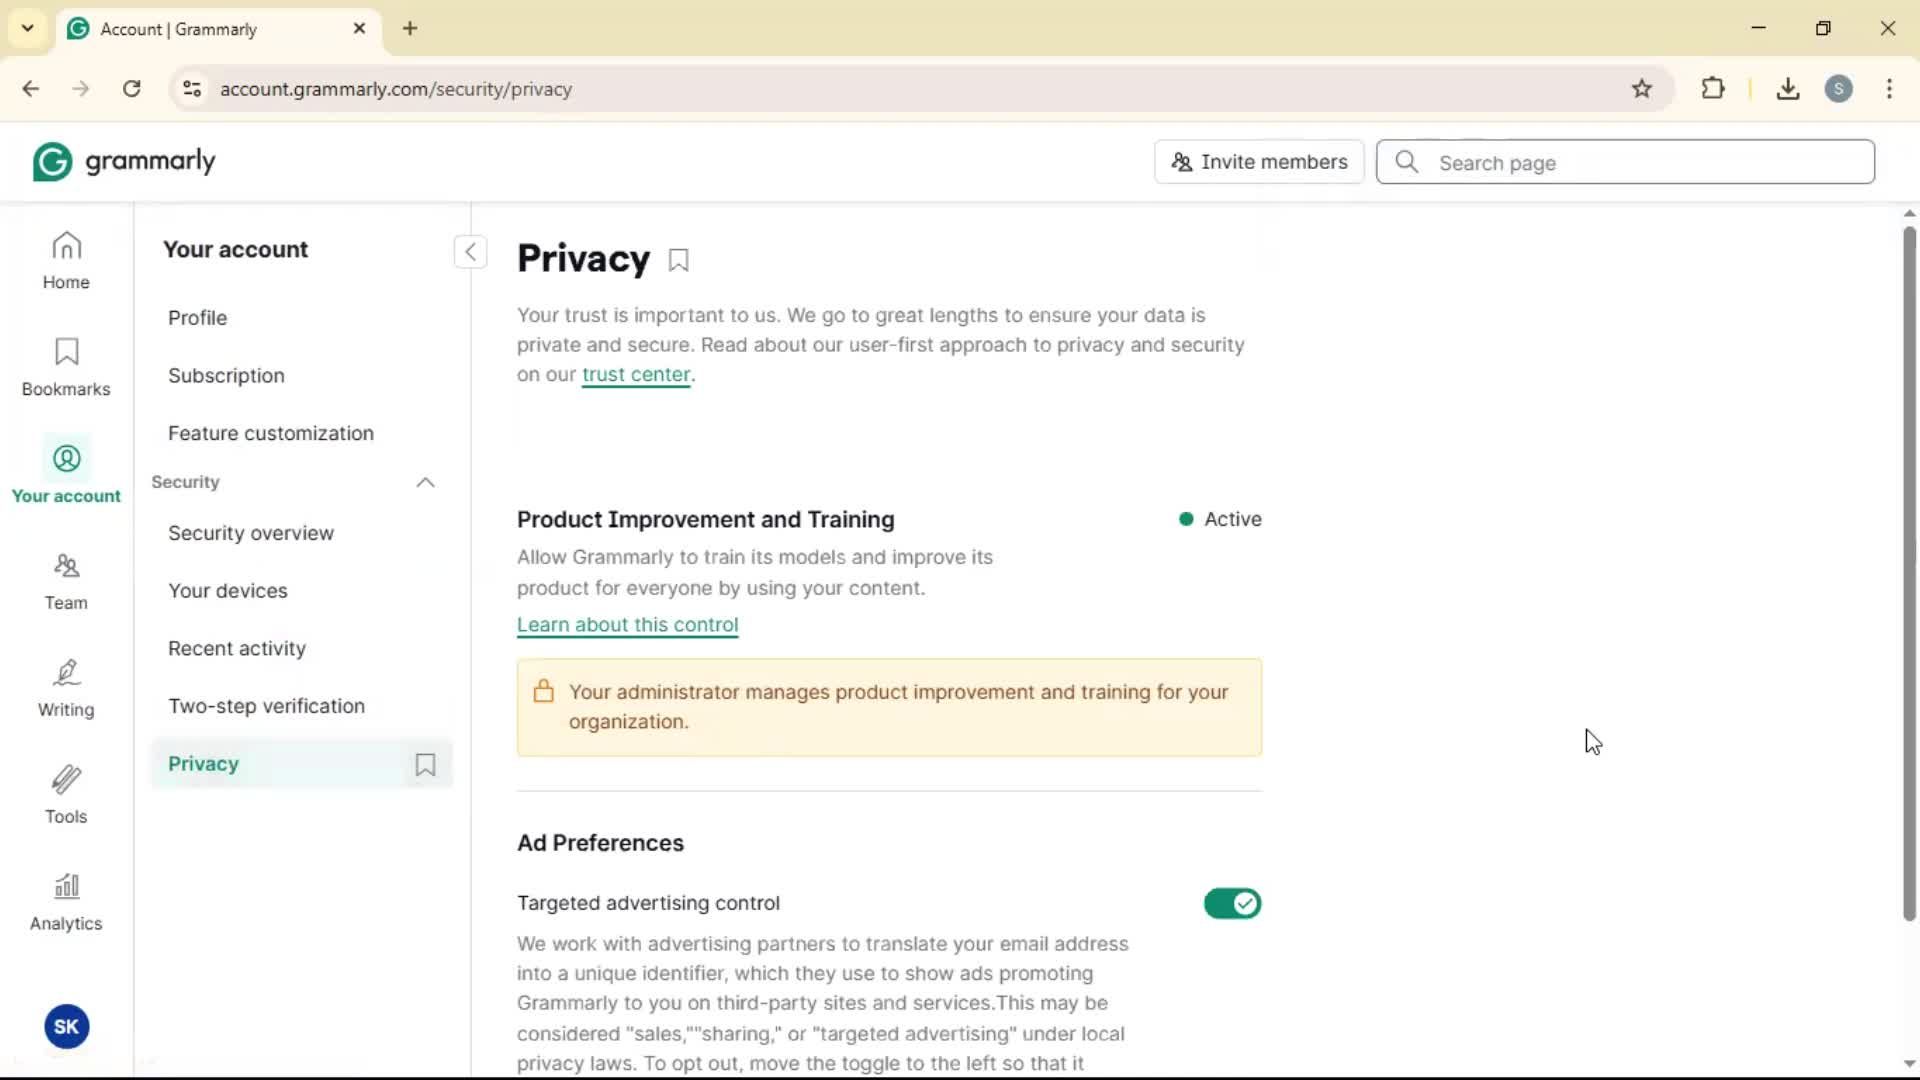Open the trust center link
The height and width of the screenshot is (1080, 1920).
636,375
